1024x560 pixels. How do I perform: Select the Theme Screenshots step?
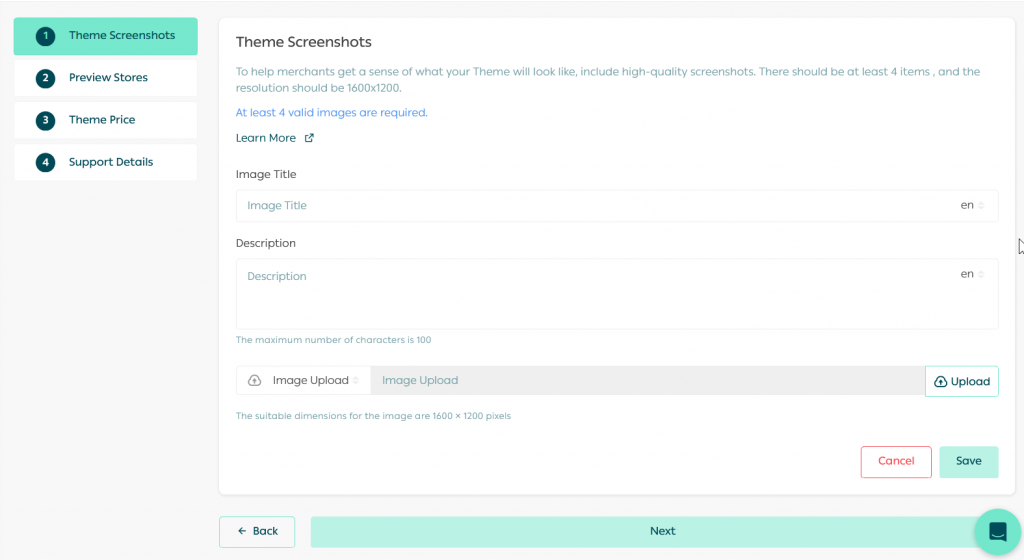121,36
